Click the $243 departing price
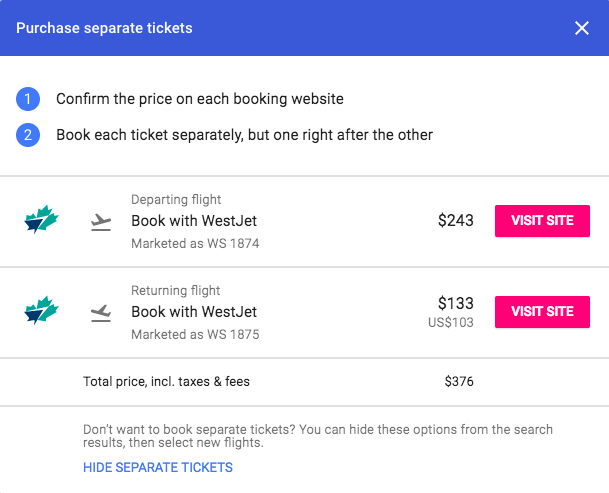 click(x=456, y=220)
